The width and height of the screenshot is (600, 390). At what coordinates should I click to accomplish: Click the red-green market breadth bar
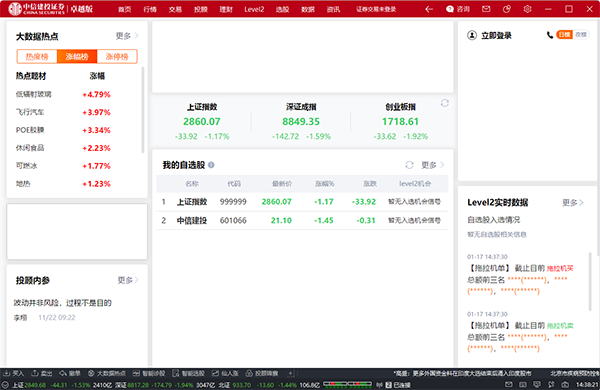click(347, 384)
